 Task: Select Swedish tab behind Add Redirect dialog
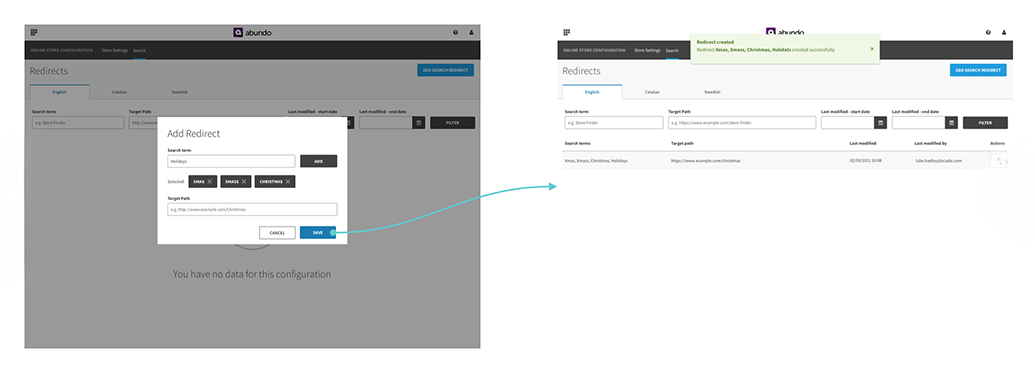180,92
